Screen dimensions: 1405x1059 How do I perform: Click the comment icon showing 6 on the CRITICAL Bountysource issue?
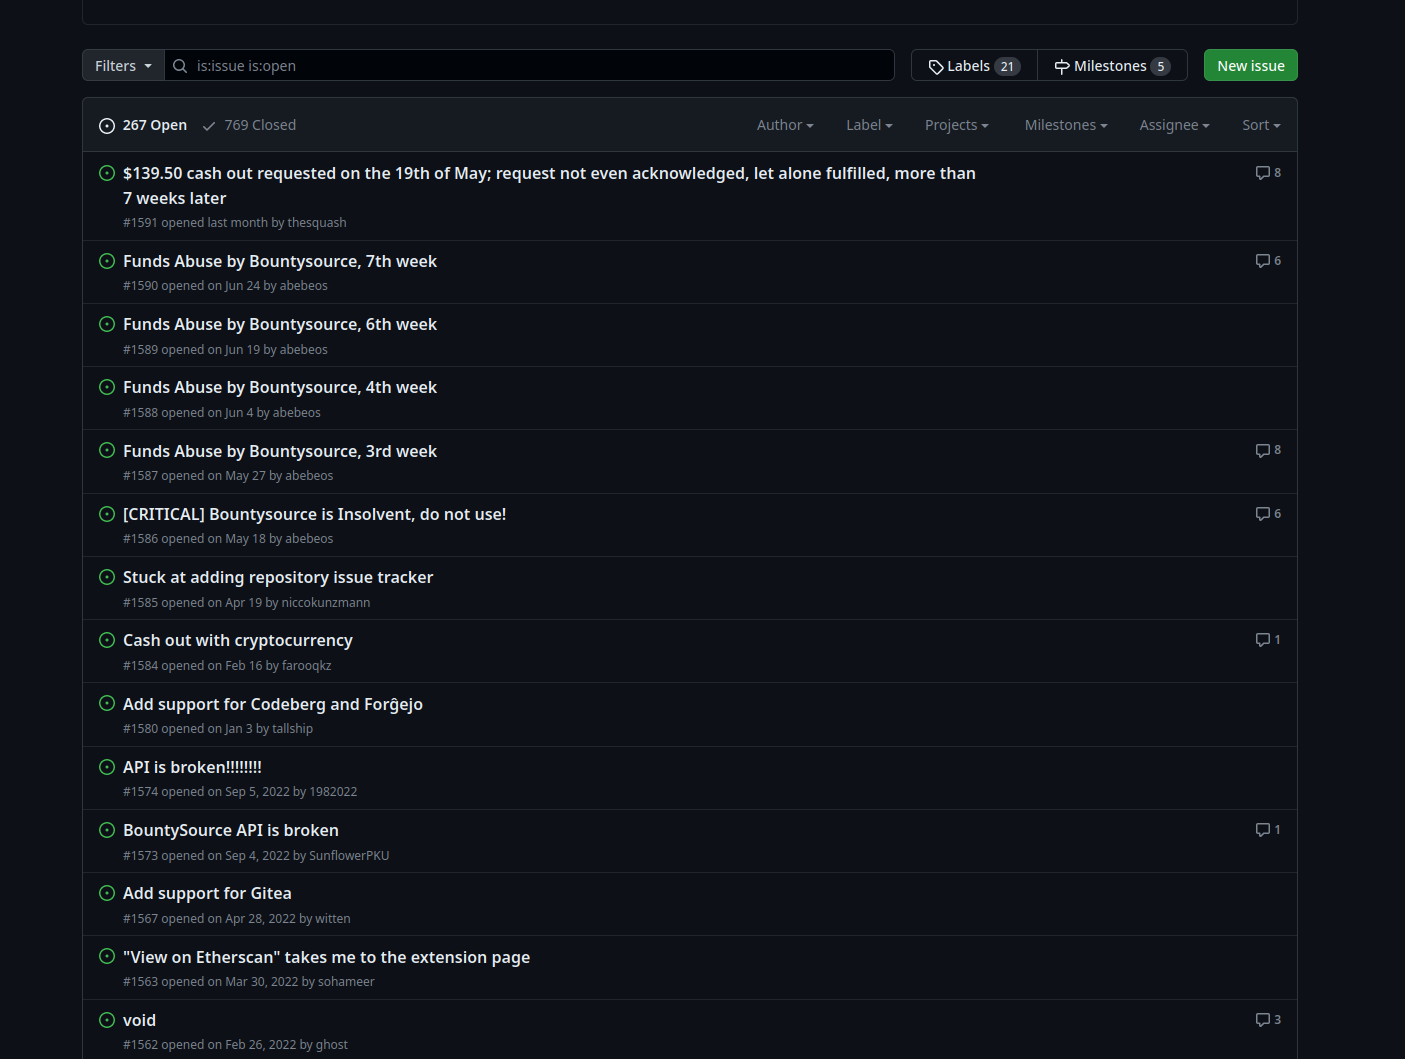point(1262,513)
